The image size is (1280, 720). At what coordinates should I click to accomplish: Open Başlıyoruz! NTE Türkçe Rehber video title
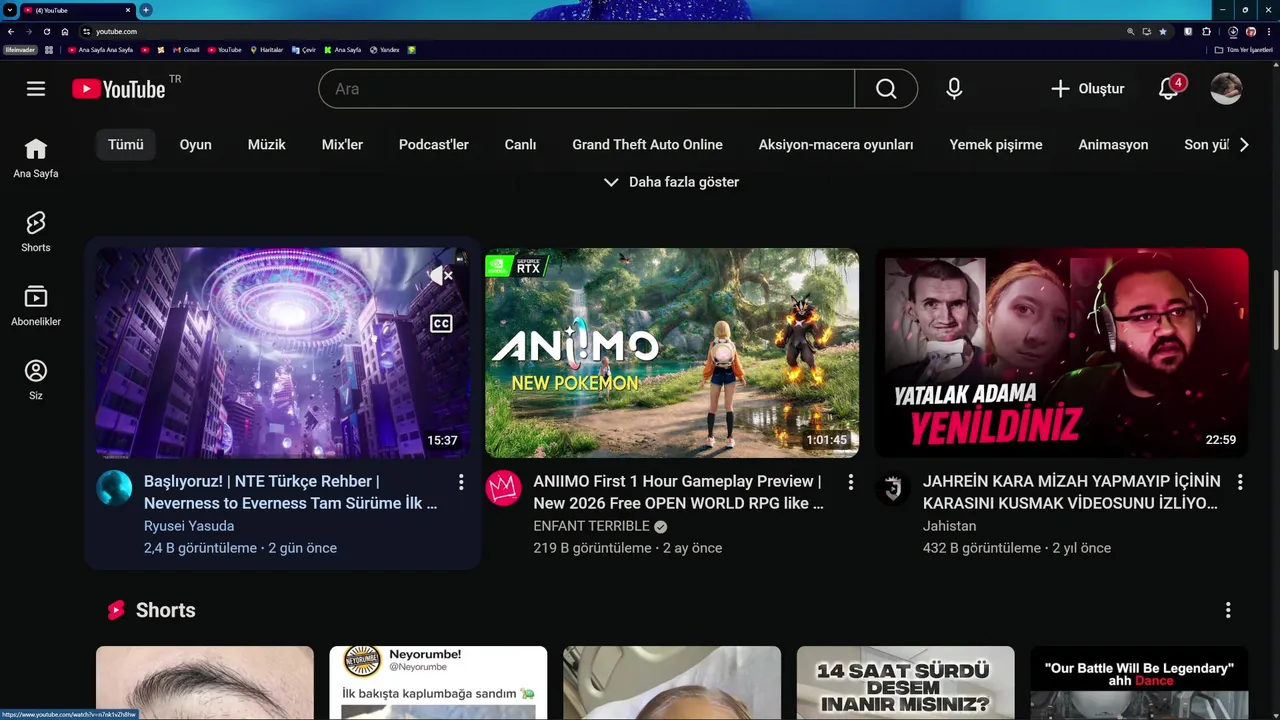290,492
